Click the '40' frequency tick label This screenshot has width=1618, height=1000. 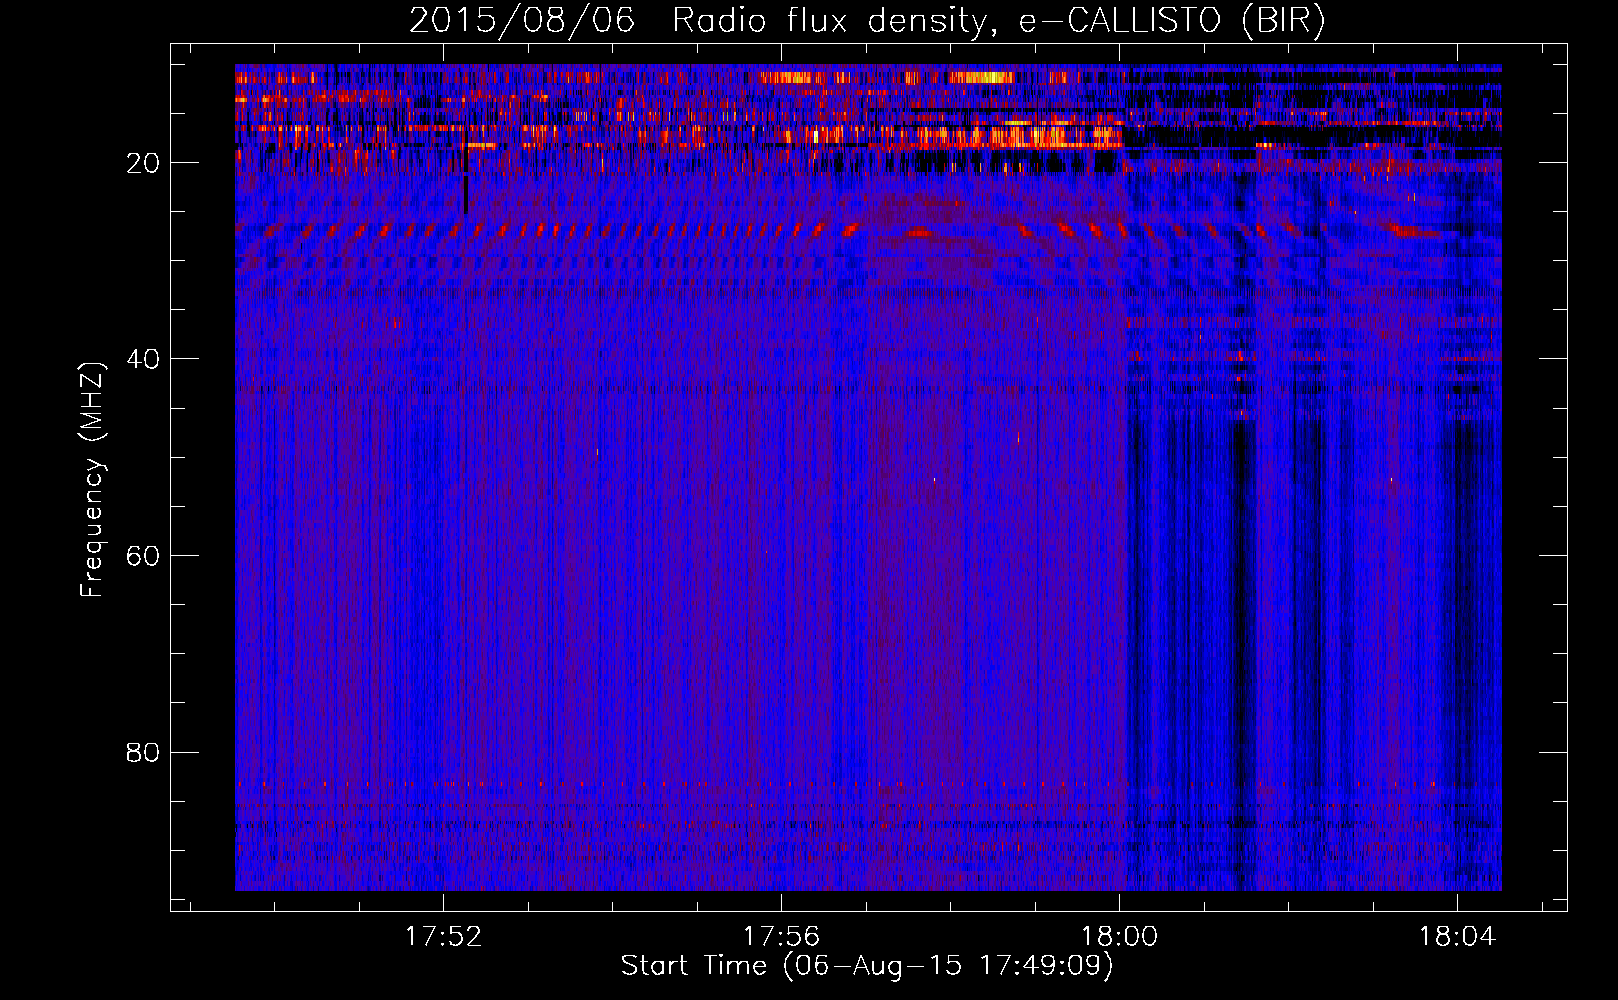[x=143, y=359]
